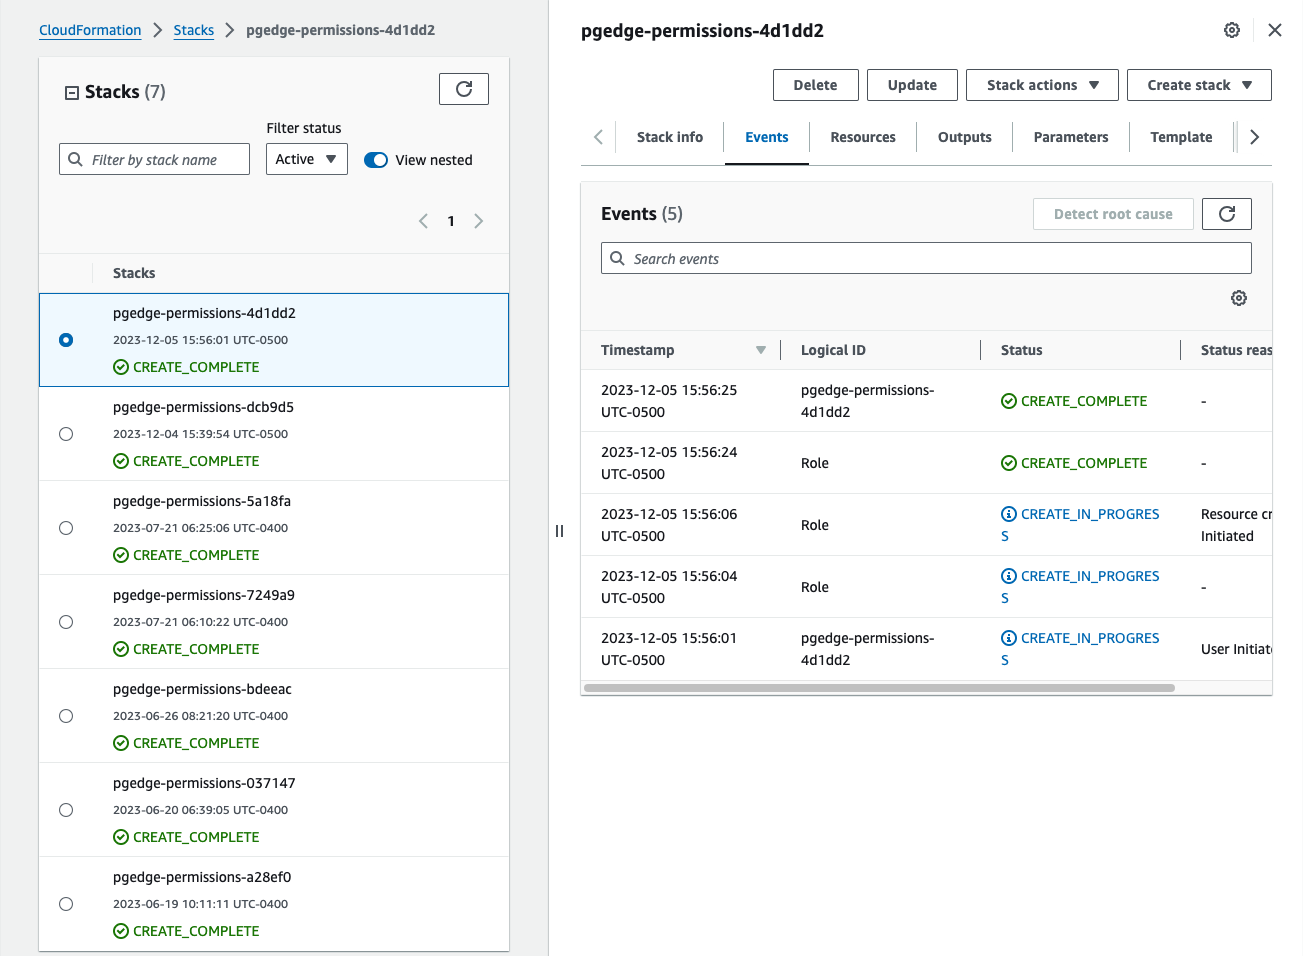Image resolution: width=1303 pixels, height=956 pixels.
Task: Click the Delete stack button
Action: pyautogui.click(x=815, y=85)
